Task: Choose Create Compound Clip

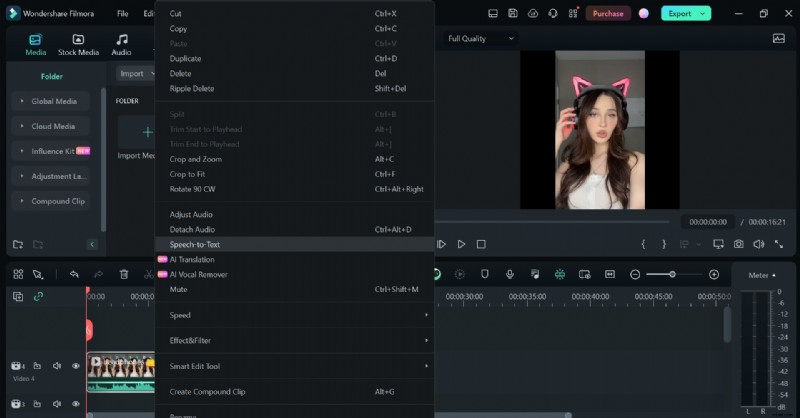Action: point(294,392)
